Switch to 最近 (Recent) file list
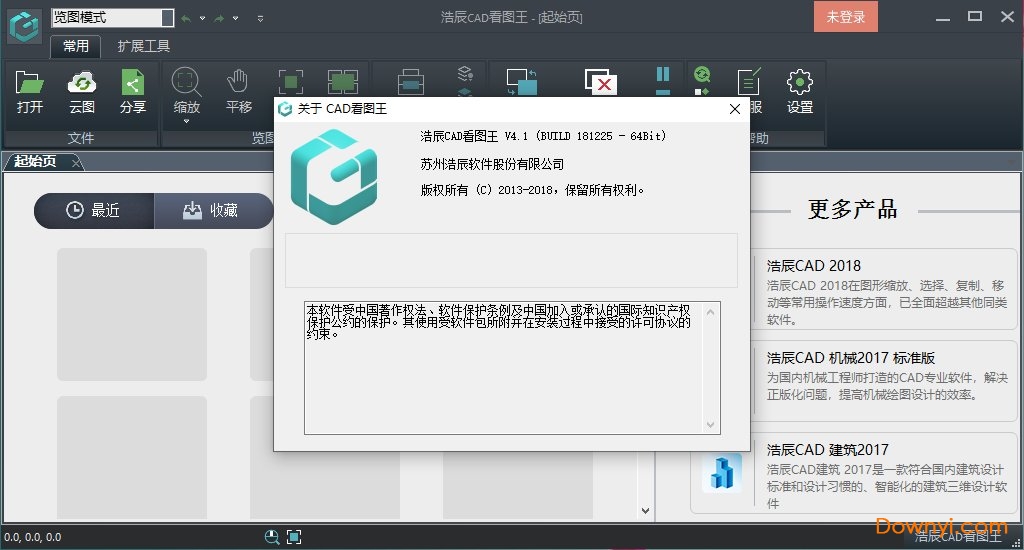The image size is (1024, 550). (x=94, y=210)
